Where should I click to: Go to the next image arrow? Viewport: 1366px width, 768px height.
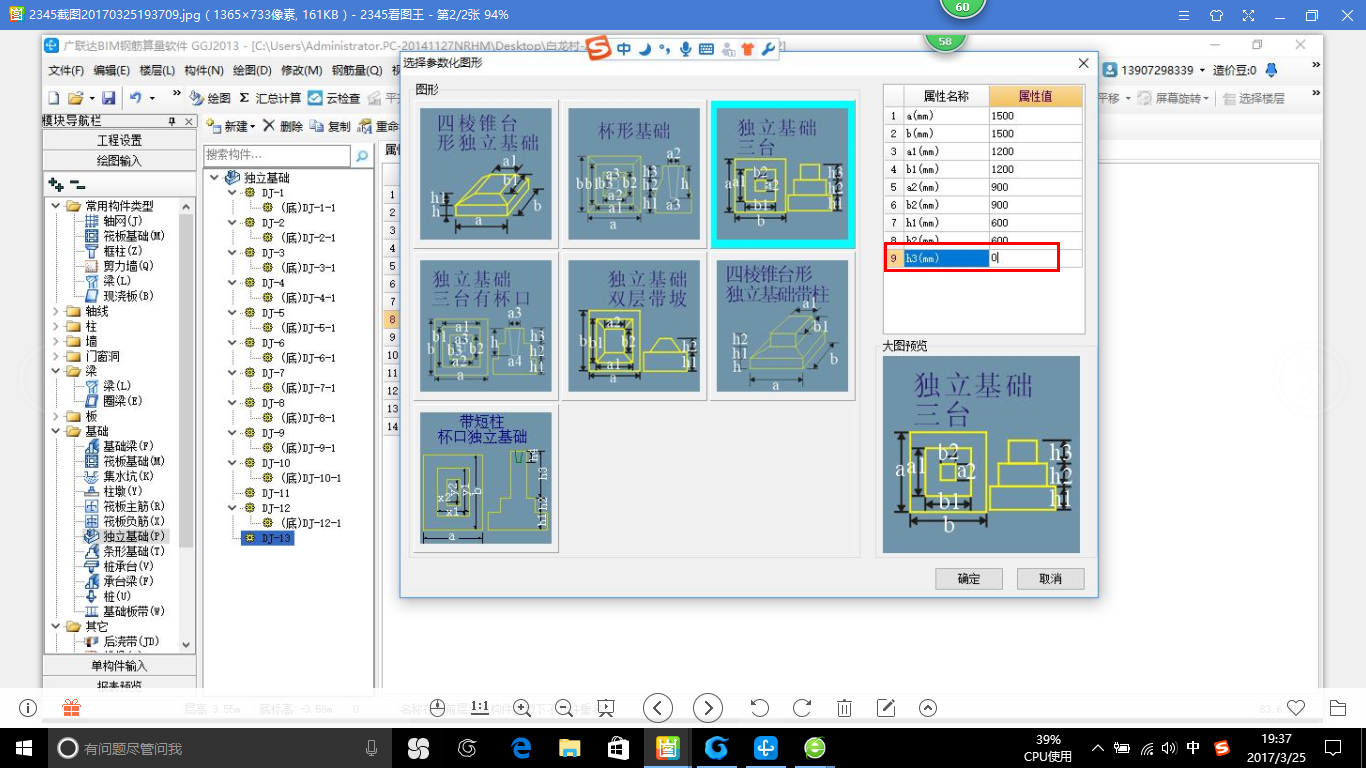coord(708,708)
